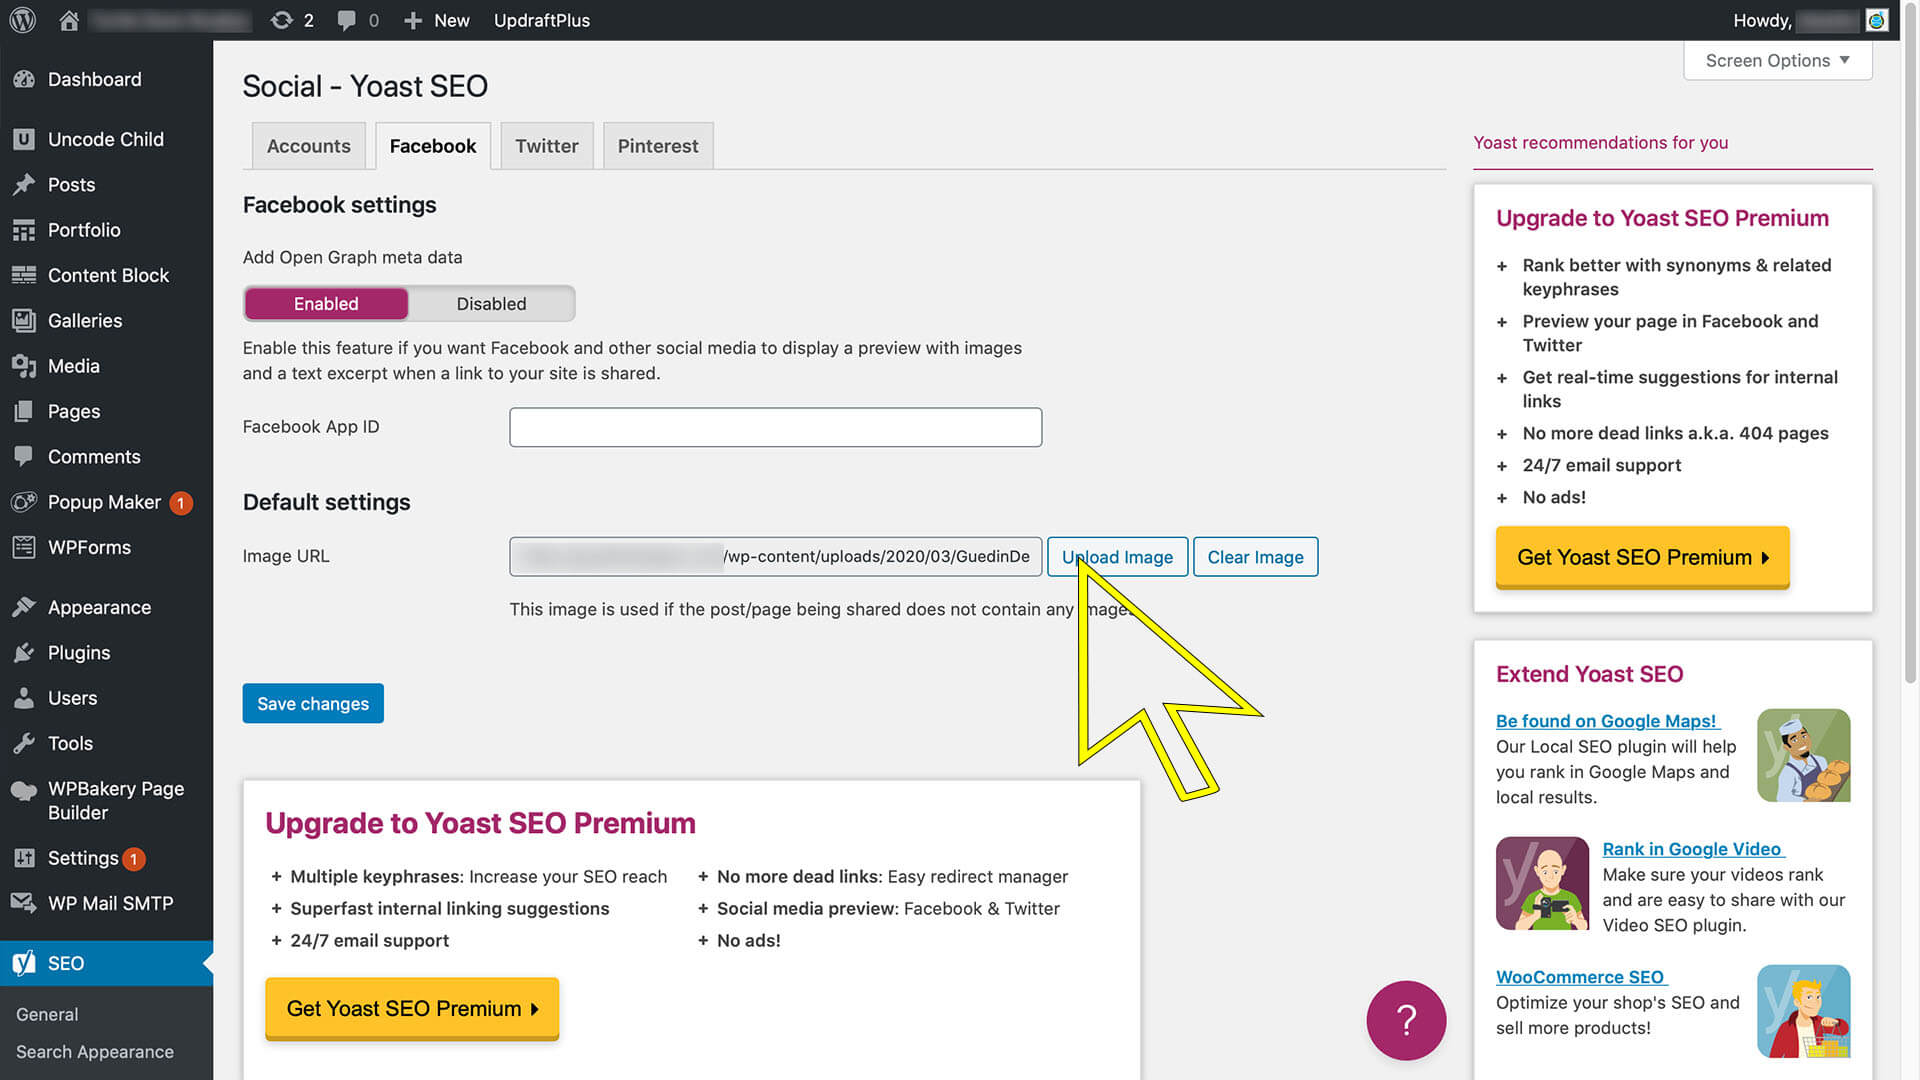Open the Settings sliders icon

[24, 858]
